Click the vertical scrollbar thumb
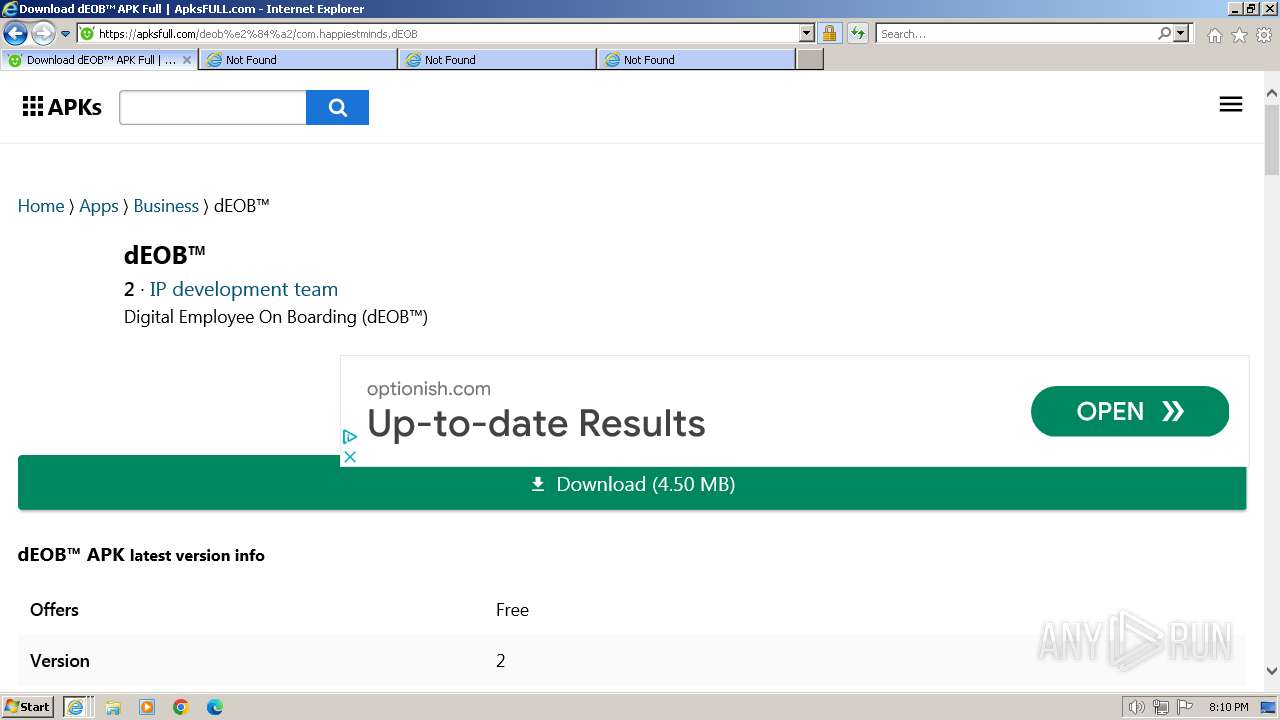The image size is (1280, 720). coord(1272,138)
